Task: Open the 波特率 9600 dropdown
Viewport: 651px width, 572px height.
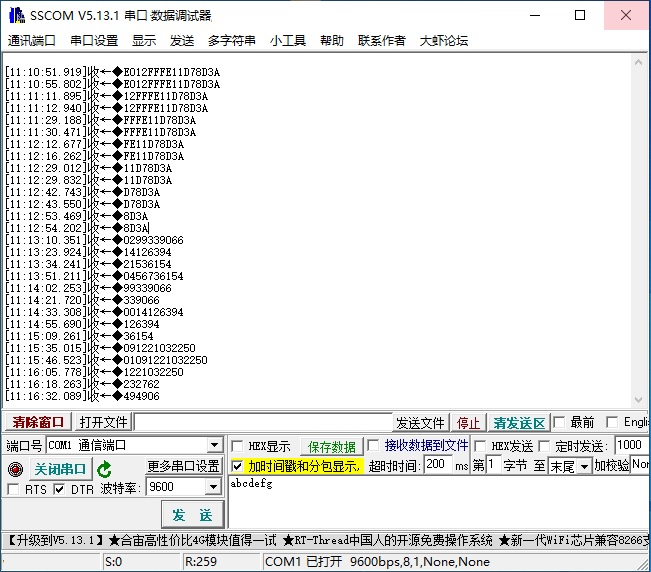Action: tap(212, 487)
